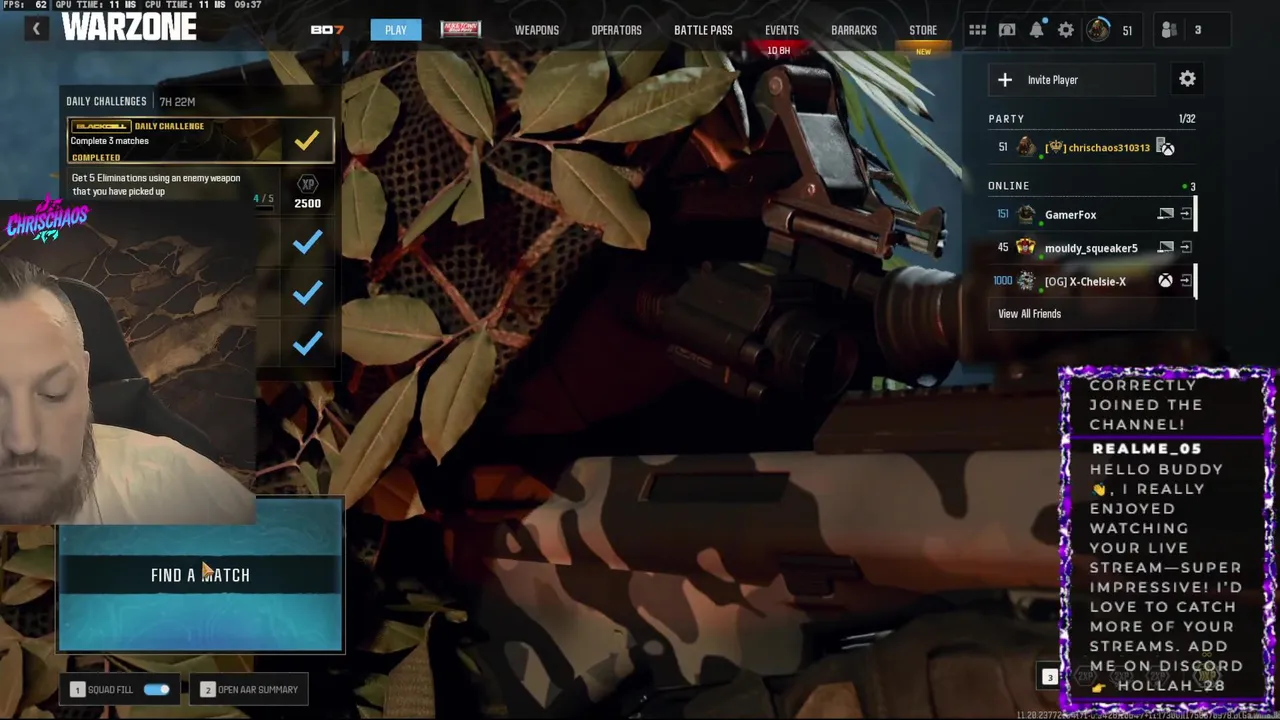1280x720 pixels.
Task: Click plus icon beside Invite Player
Action: (1005, 80)
